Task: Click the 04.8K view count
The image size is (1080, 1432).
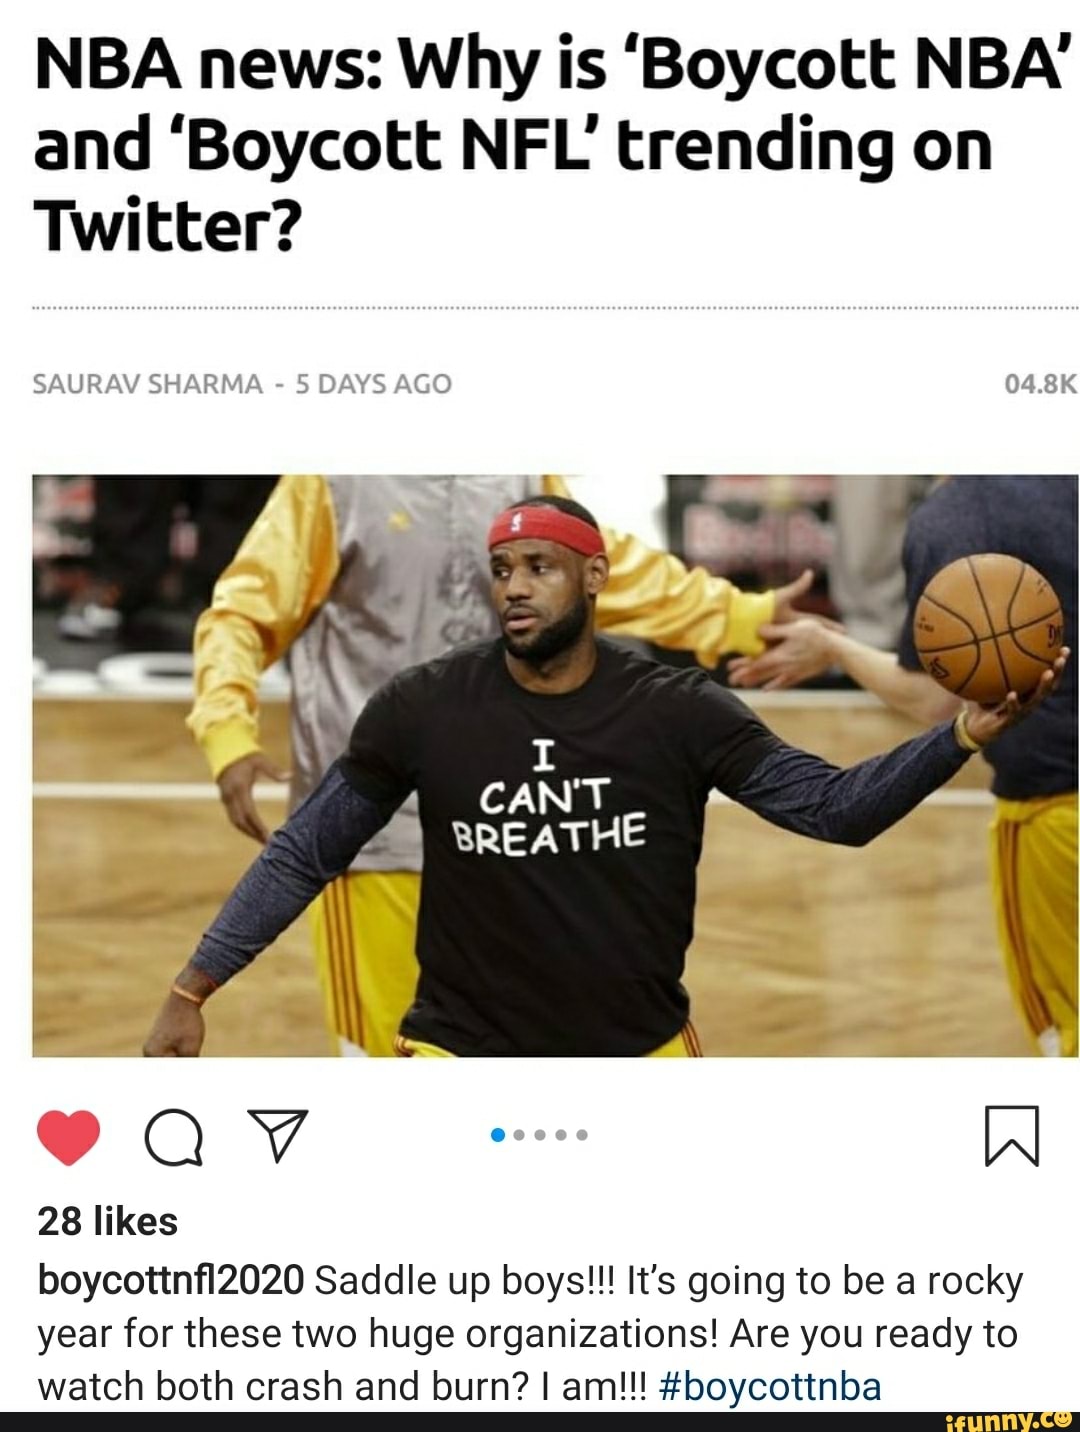Action: [x=1040, y=384]
